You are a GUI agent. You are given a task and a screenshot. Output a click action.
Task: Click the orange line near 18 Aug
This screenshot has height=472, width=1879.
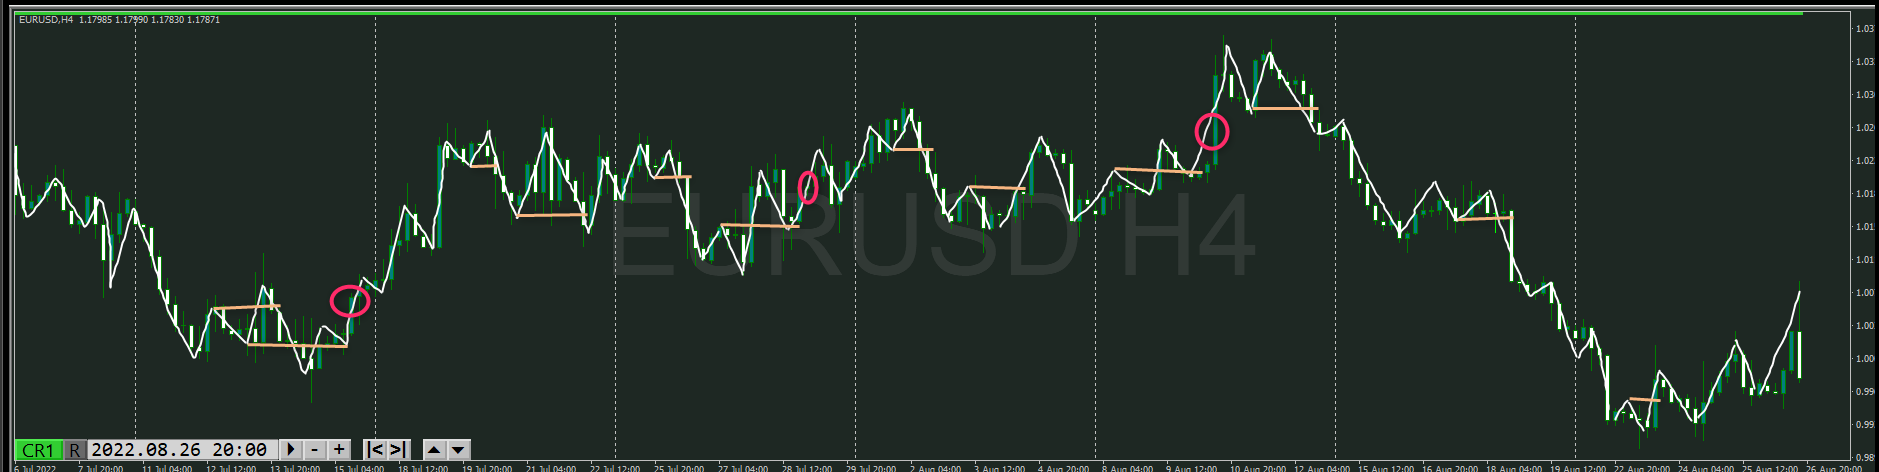click(x=1484, y=217)
